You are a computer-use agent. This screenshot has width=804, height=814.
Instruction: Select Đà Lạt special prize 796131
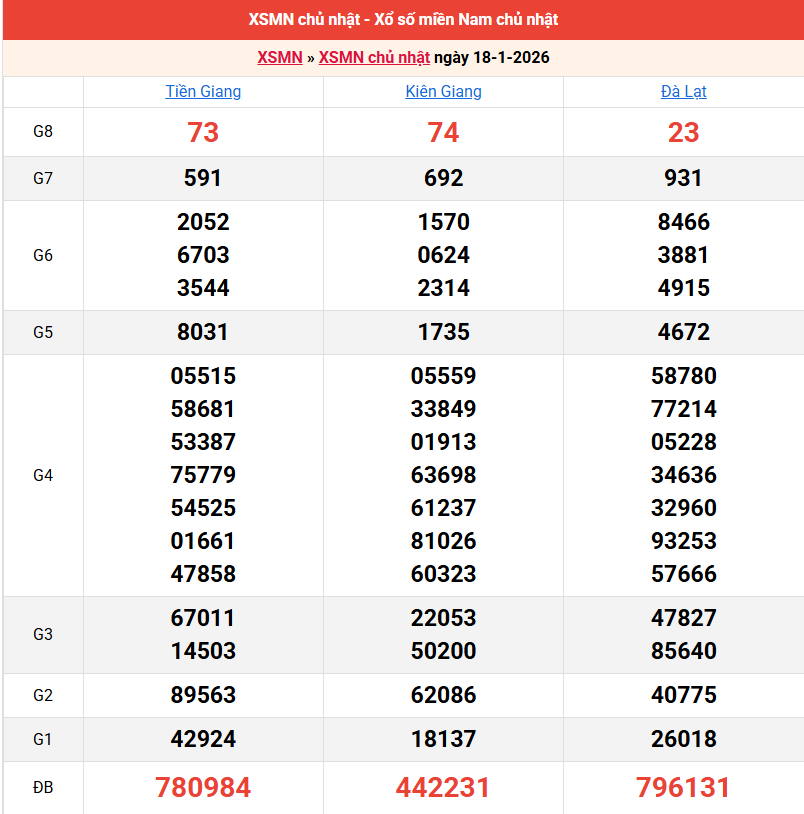pos(683,788)
